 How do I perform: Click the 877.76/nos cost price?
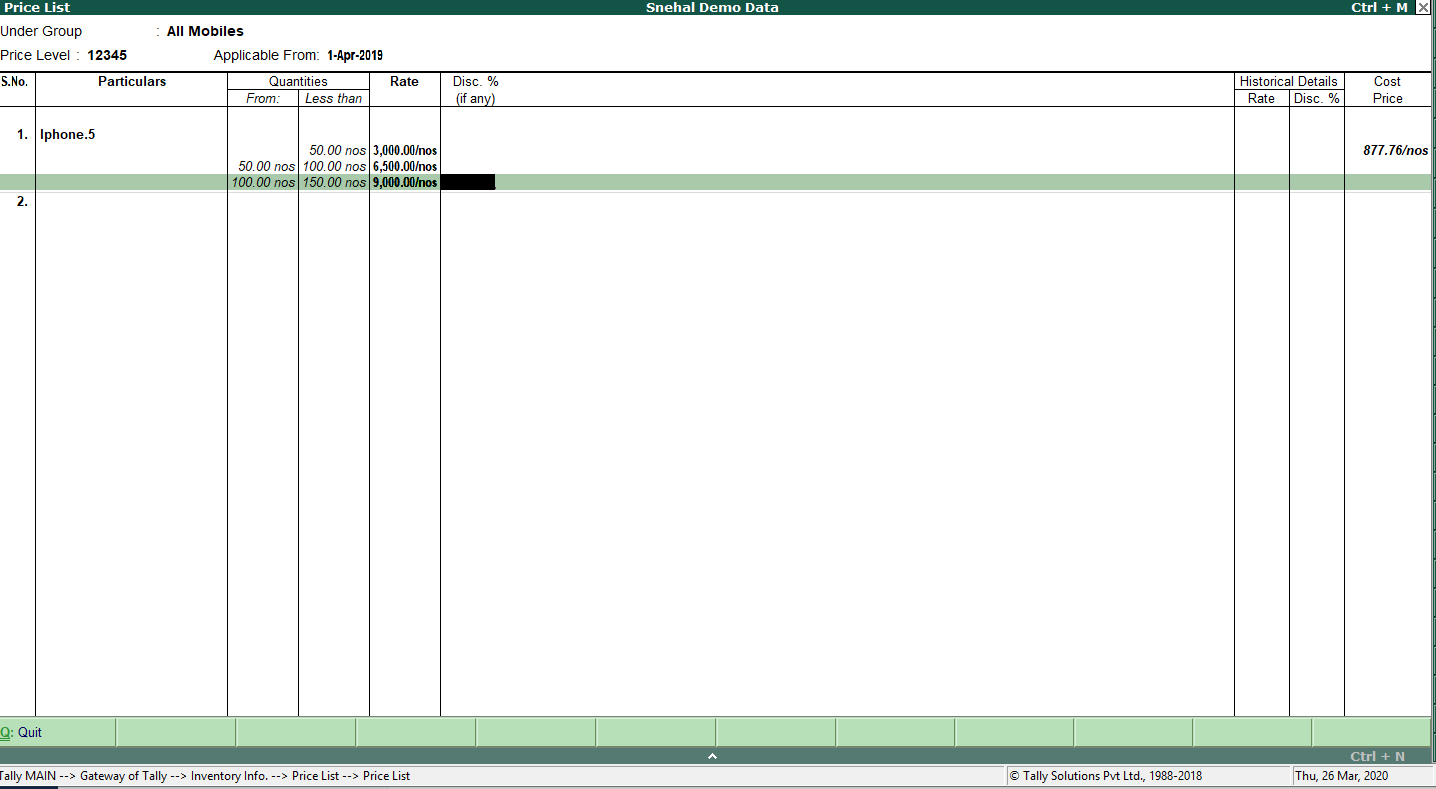pos(1396,150)
